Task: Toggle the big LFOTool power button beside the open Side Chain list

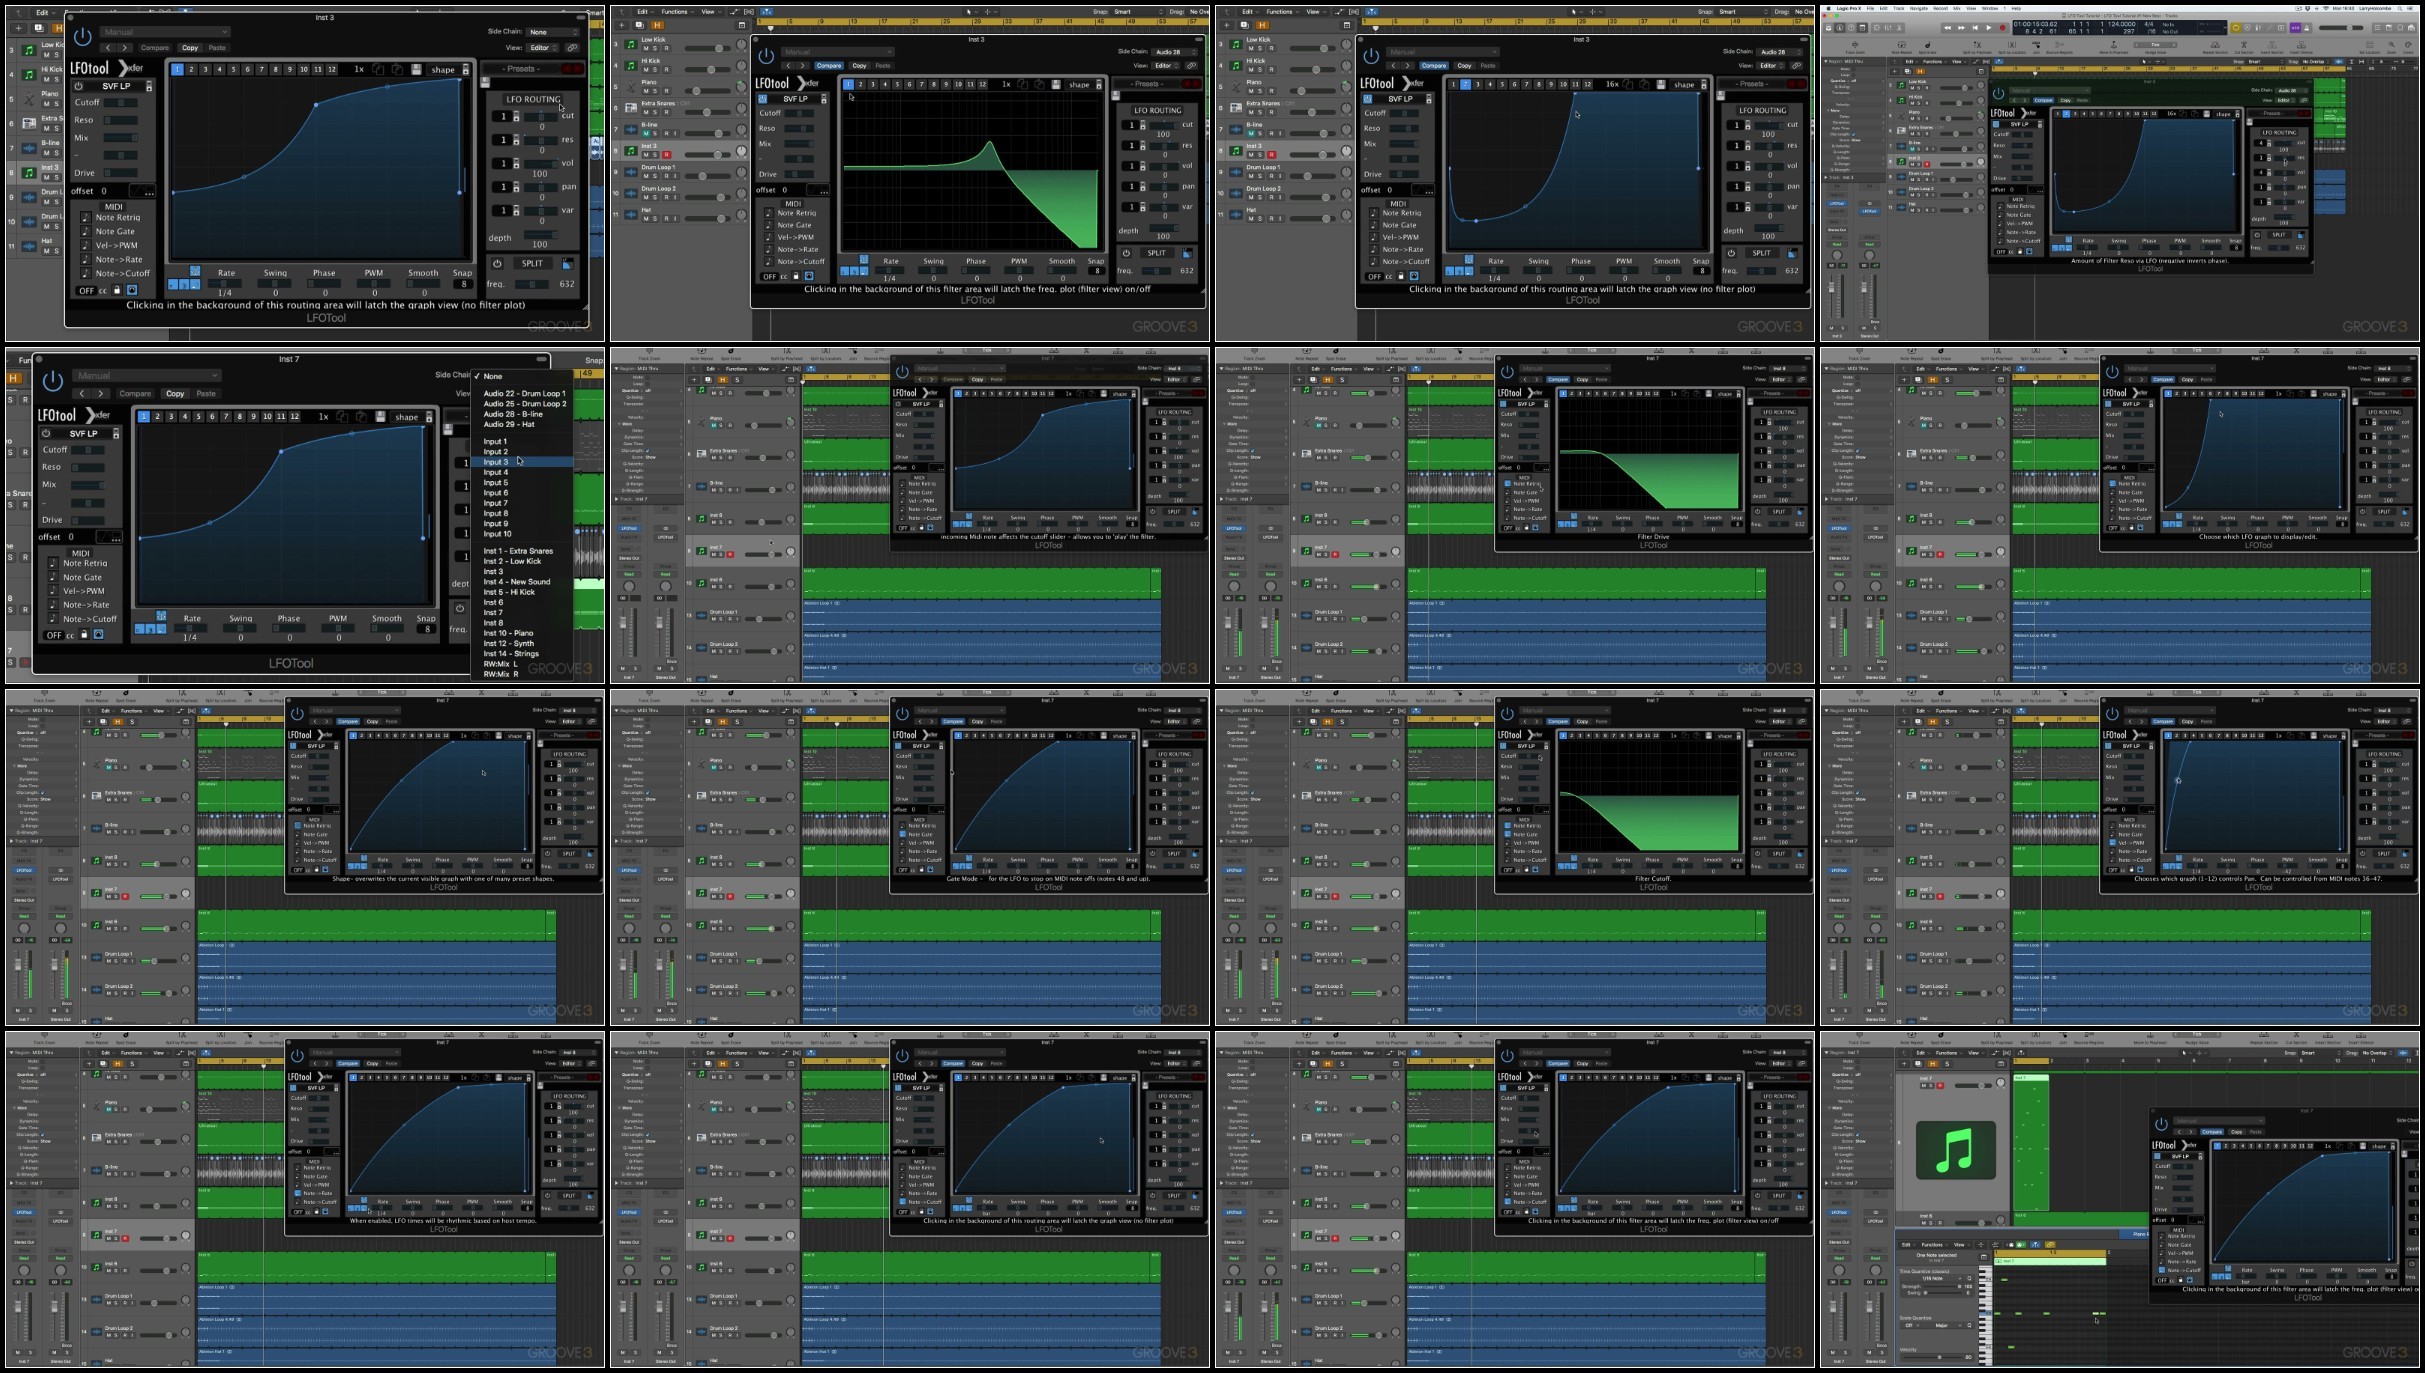Action: click(53, 380)
